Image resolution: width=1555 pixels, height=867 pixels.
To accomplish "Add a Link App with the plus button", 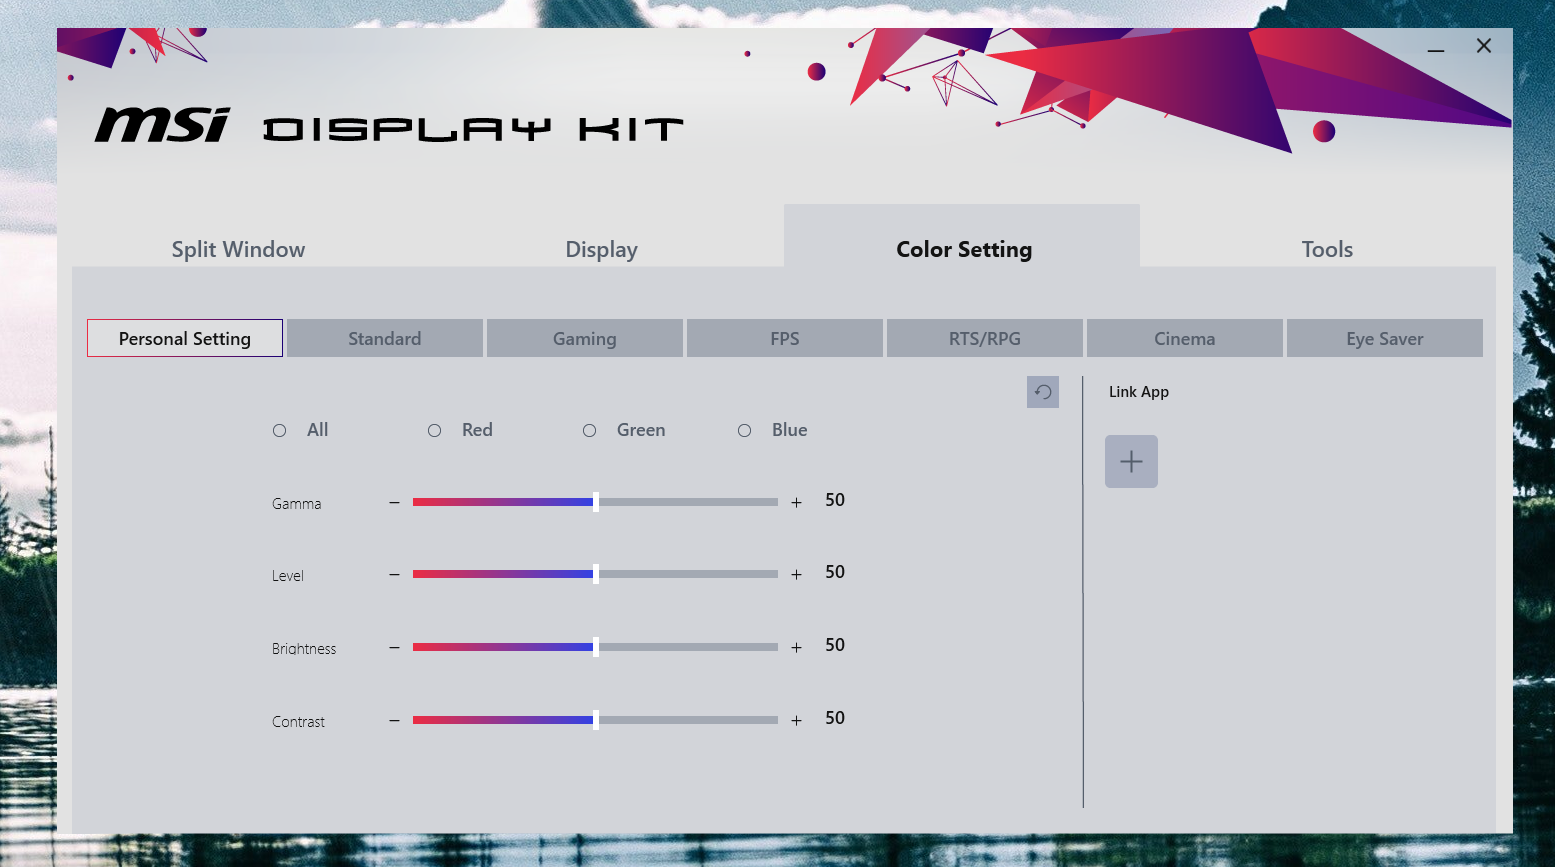I will pos(1131,461).
